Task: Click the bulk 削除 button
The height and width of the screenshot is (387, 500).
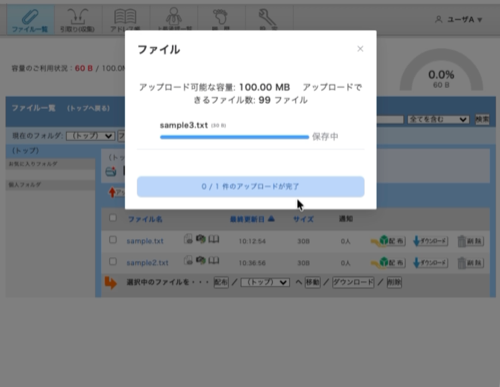Action: [394, 282]
